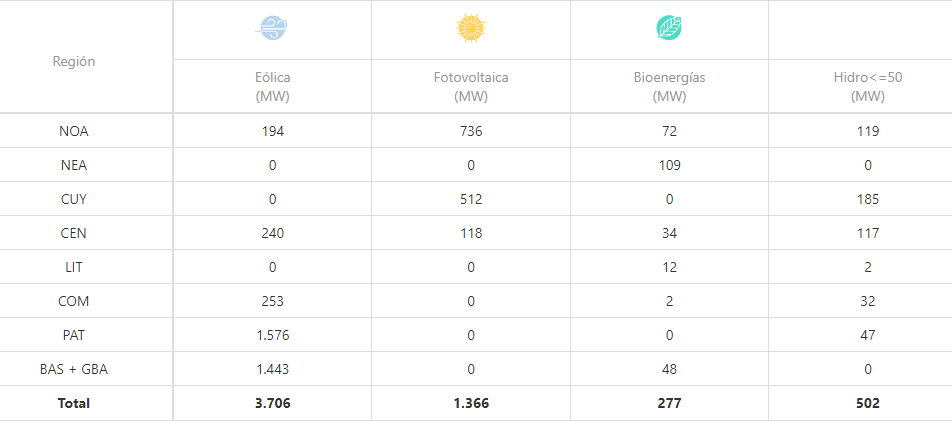Click the CUY region label
This screenshot has height=427, width=952.
[74, 199]
